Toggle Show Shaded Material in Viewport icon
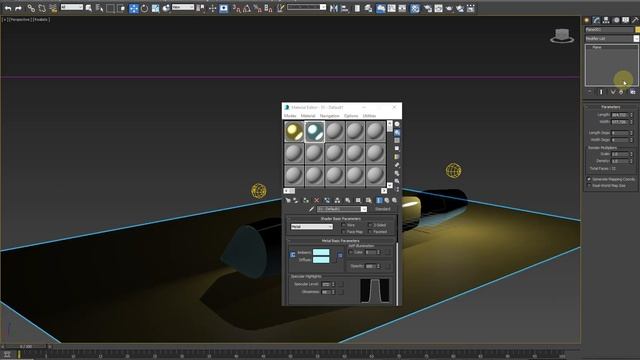 (x=368, y=200)
